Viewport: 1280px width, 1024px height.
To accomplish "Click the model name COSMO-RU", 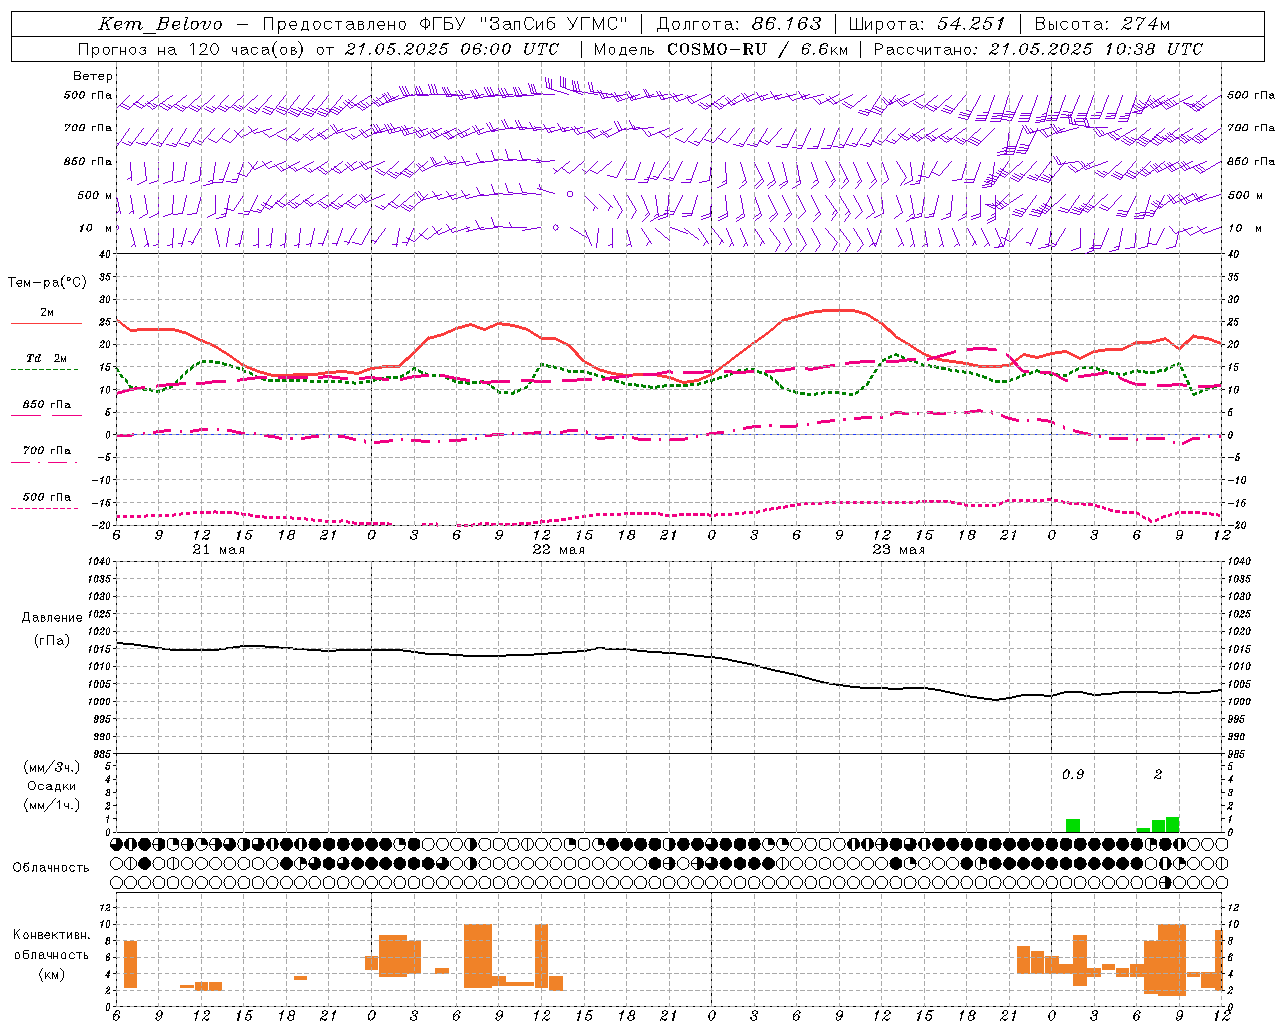I will coord(716,49).
